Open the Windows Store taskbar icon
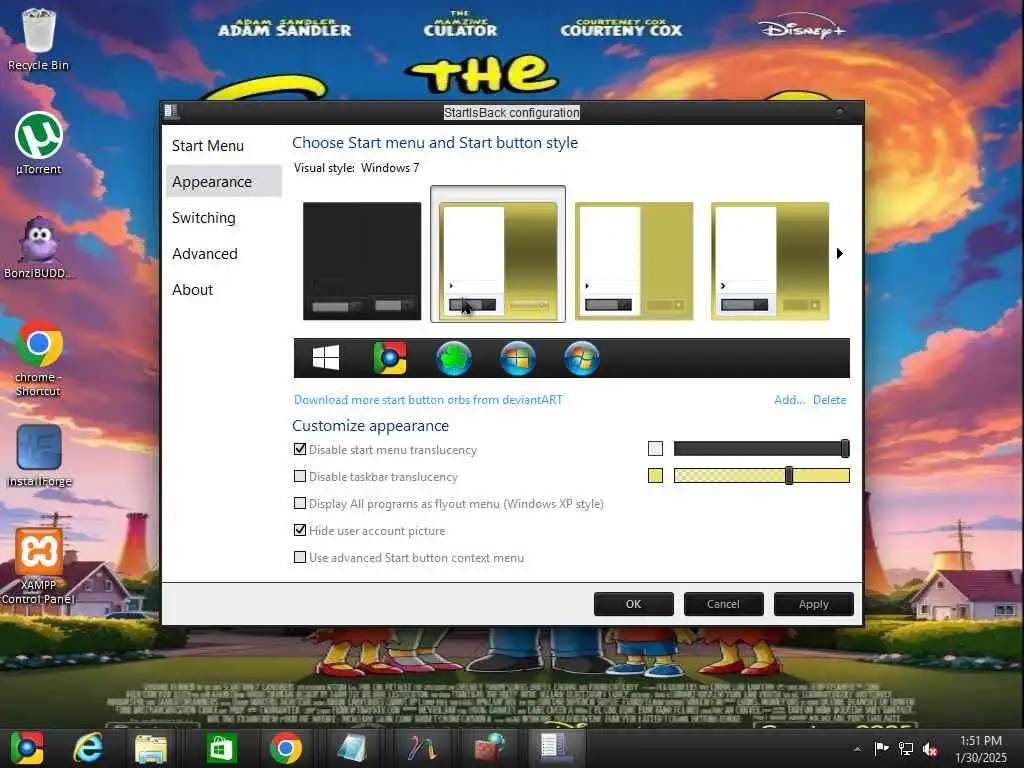1024x768 pixels. tap(221, 748)
